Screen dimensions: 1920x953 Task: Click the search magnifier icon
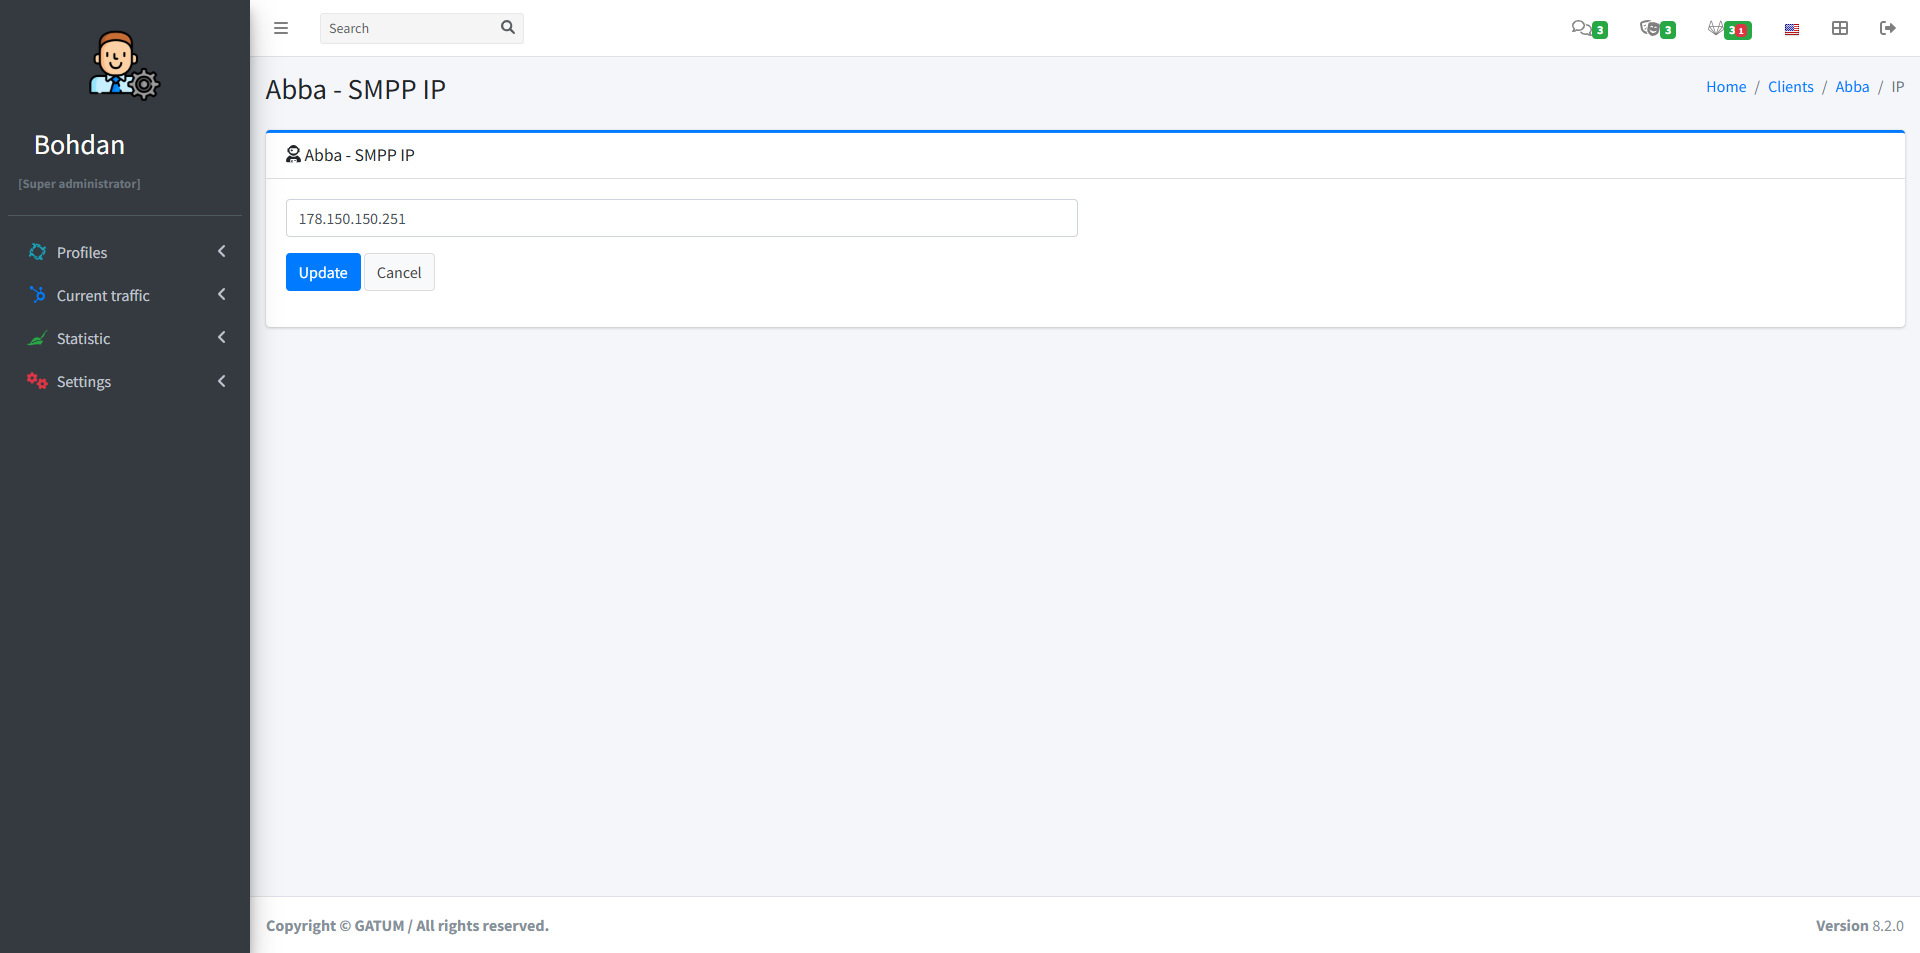508,28
